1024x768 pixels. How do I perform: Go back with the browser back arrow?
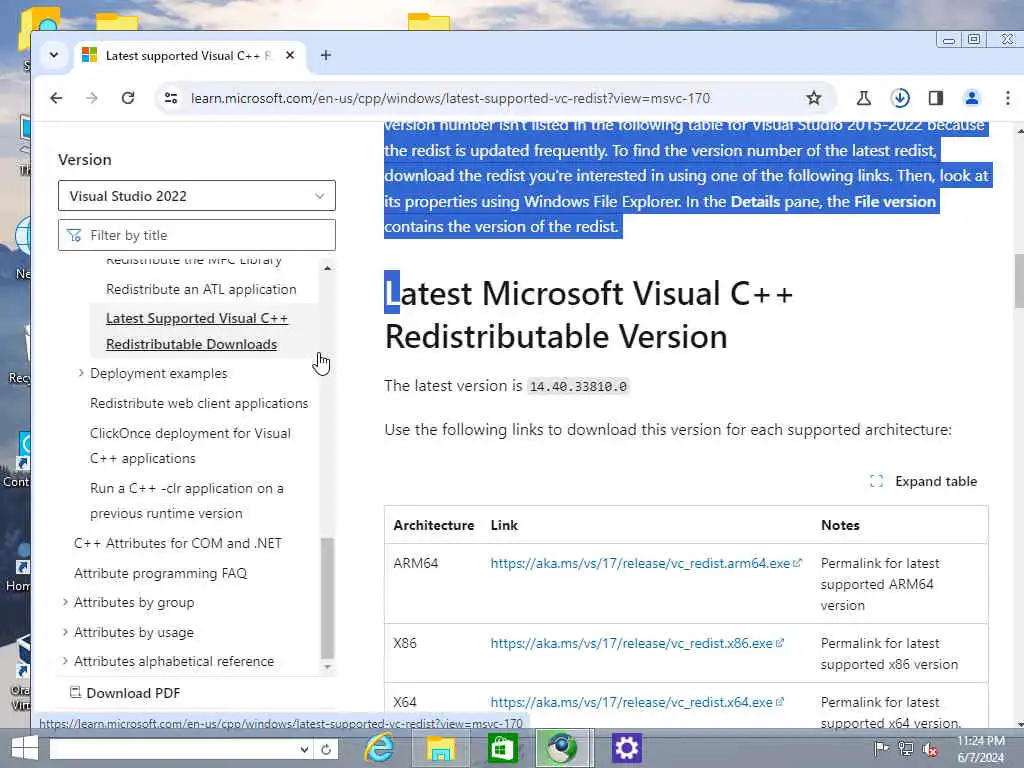coord(56,98)
